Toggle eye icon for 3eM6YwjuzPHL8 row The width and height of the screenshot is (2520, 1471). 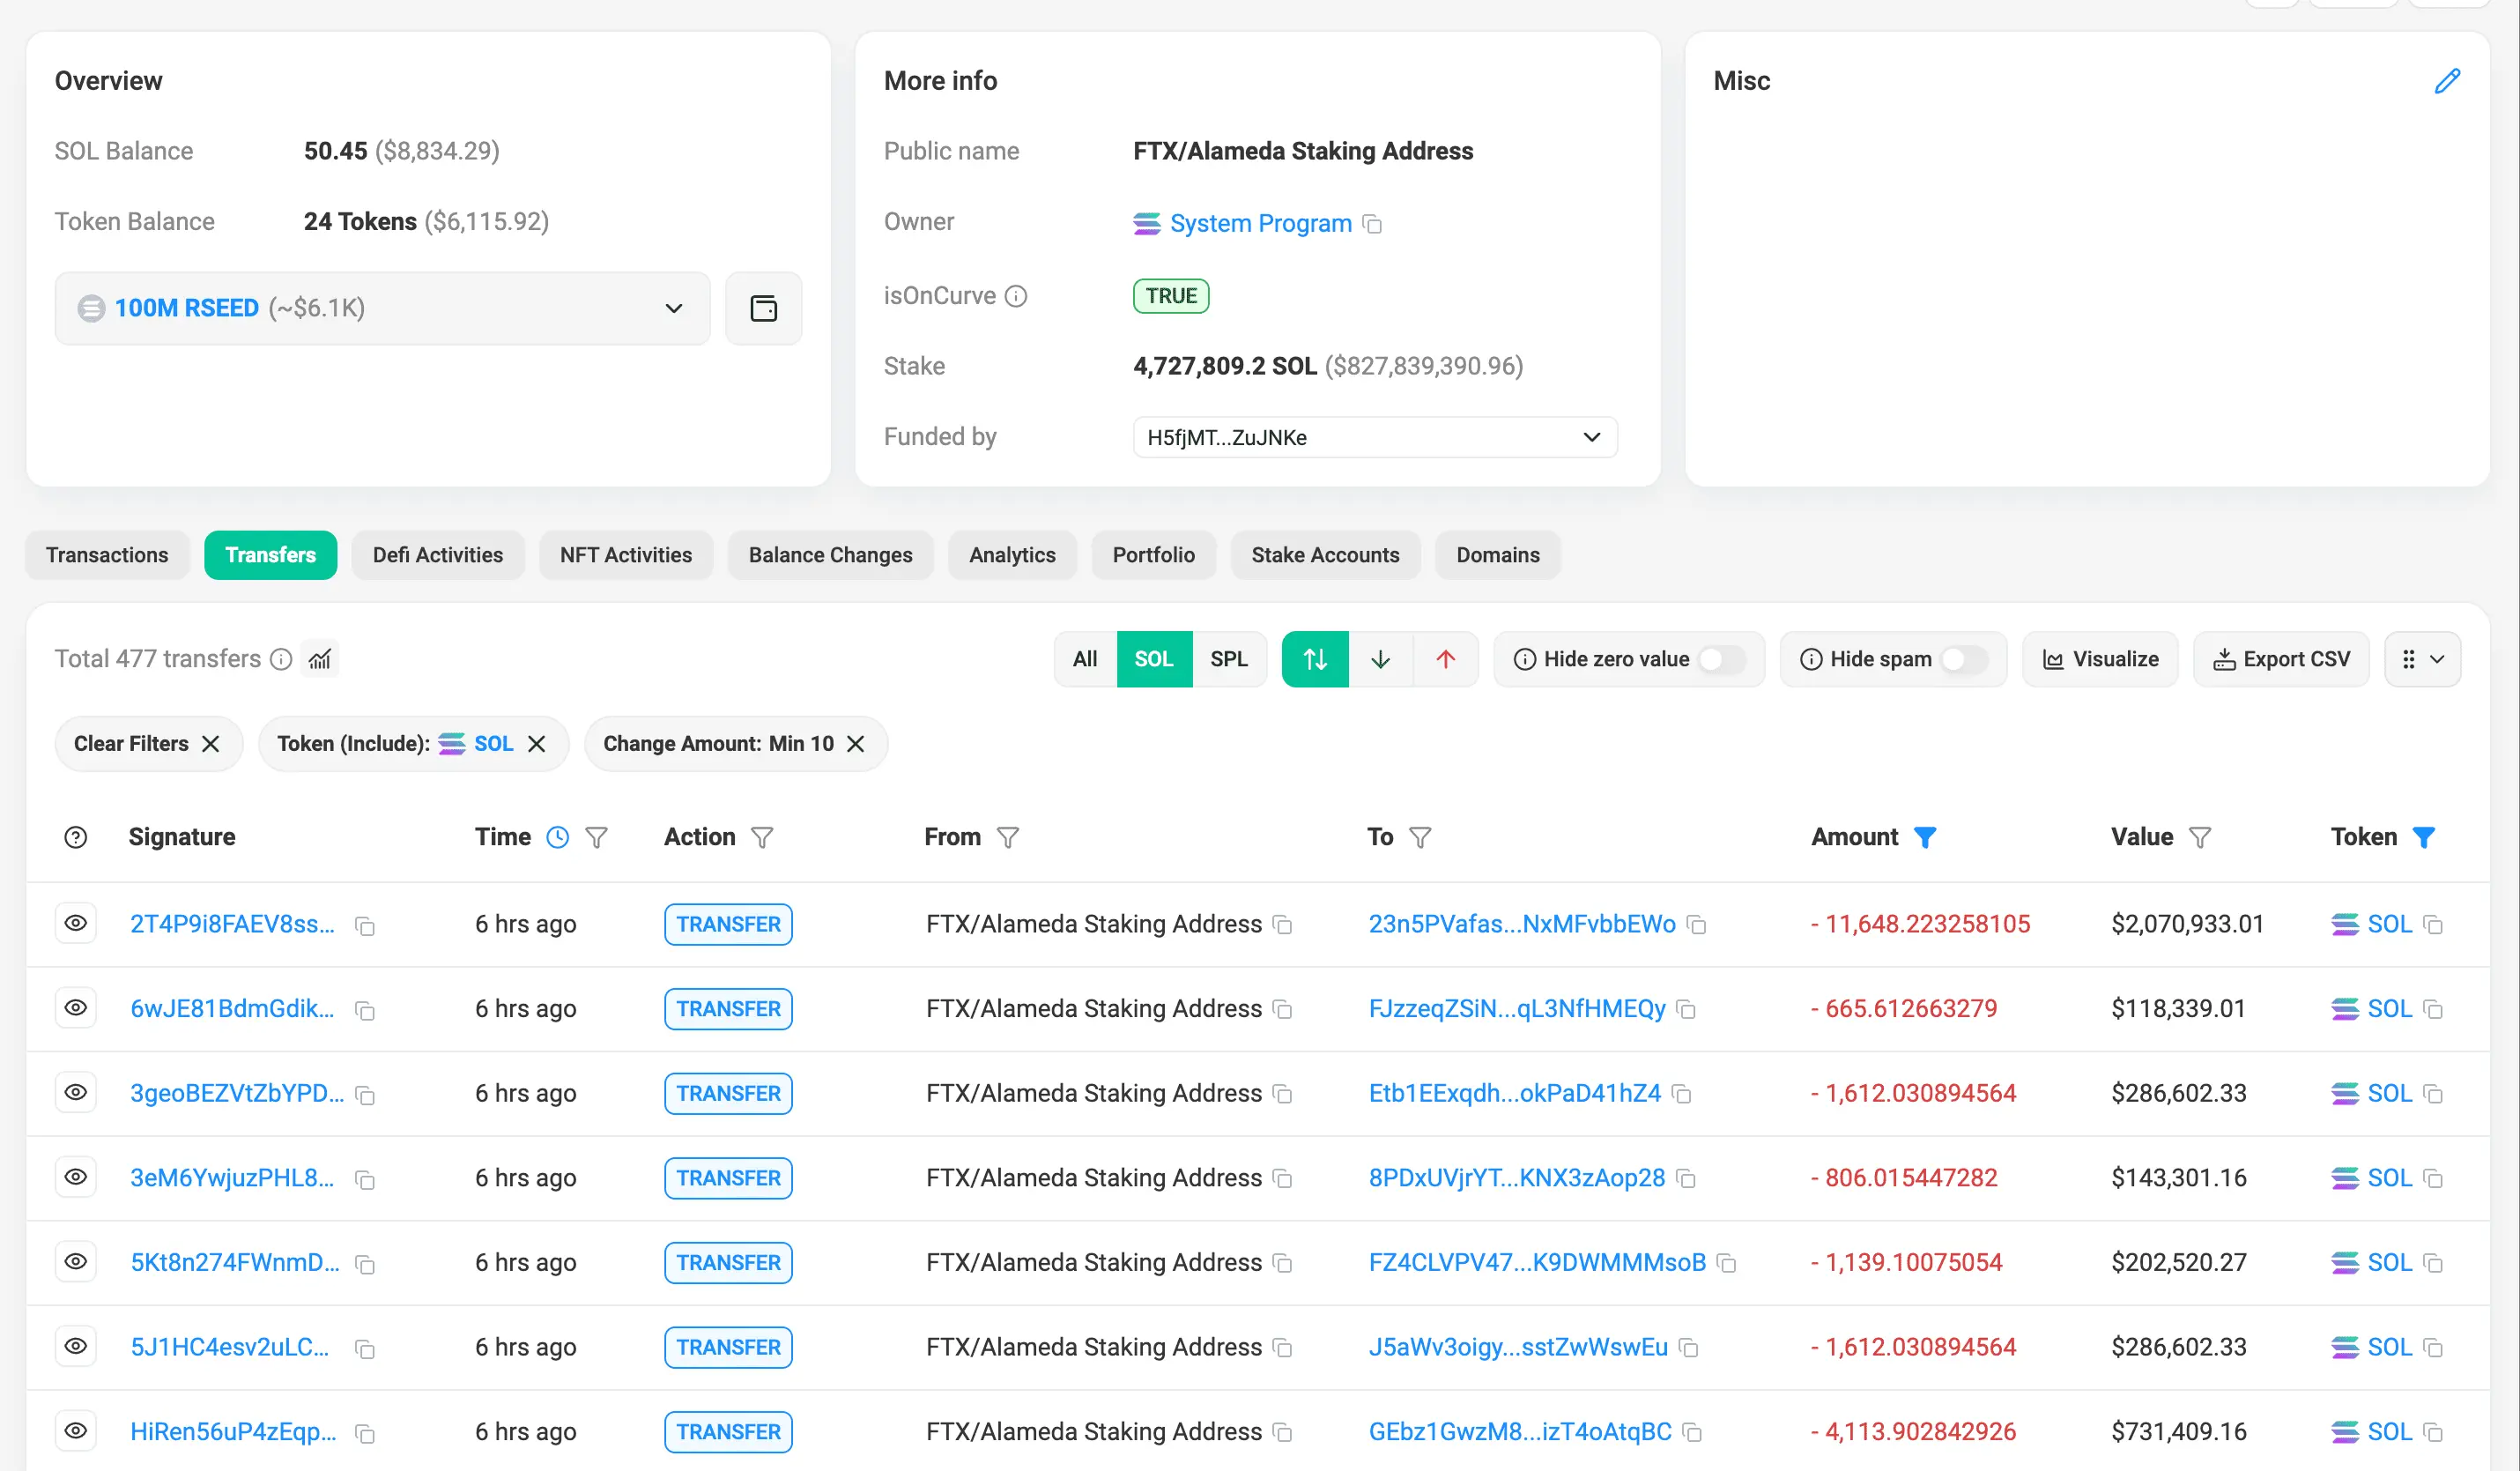pyautogui.click(x=76, y=1177)
